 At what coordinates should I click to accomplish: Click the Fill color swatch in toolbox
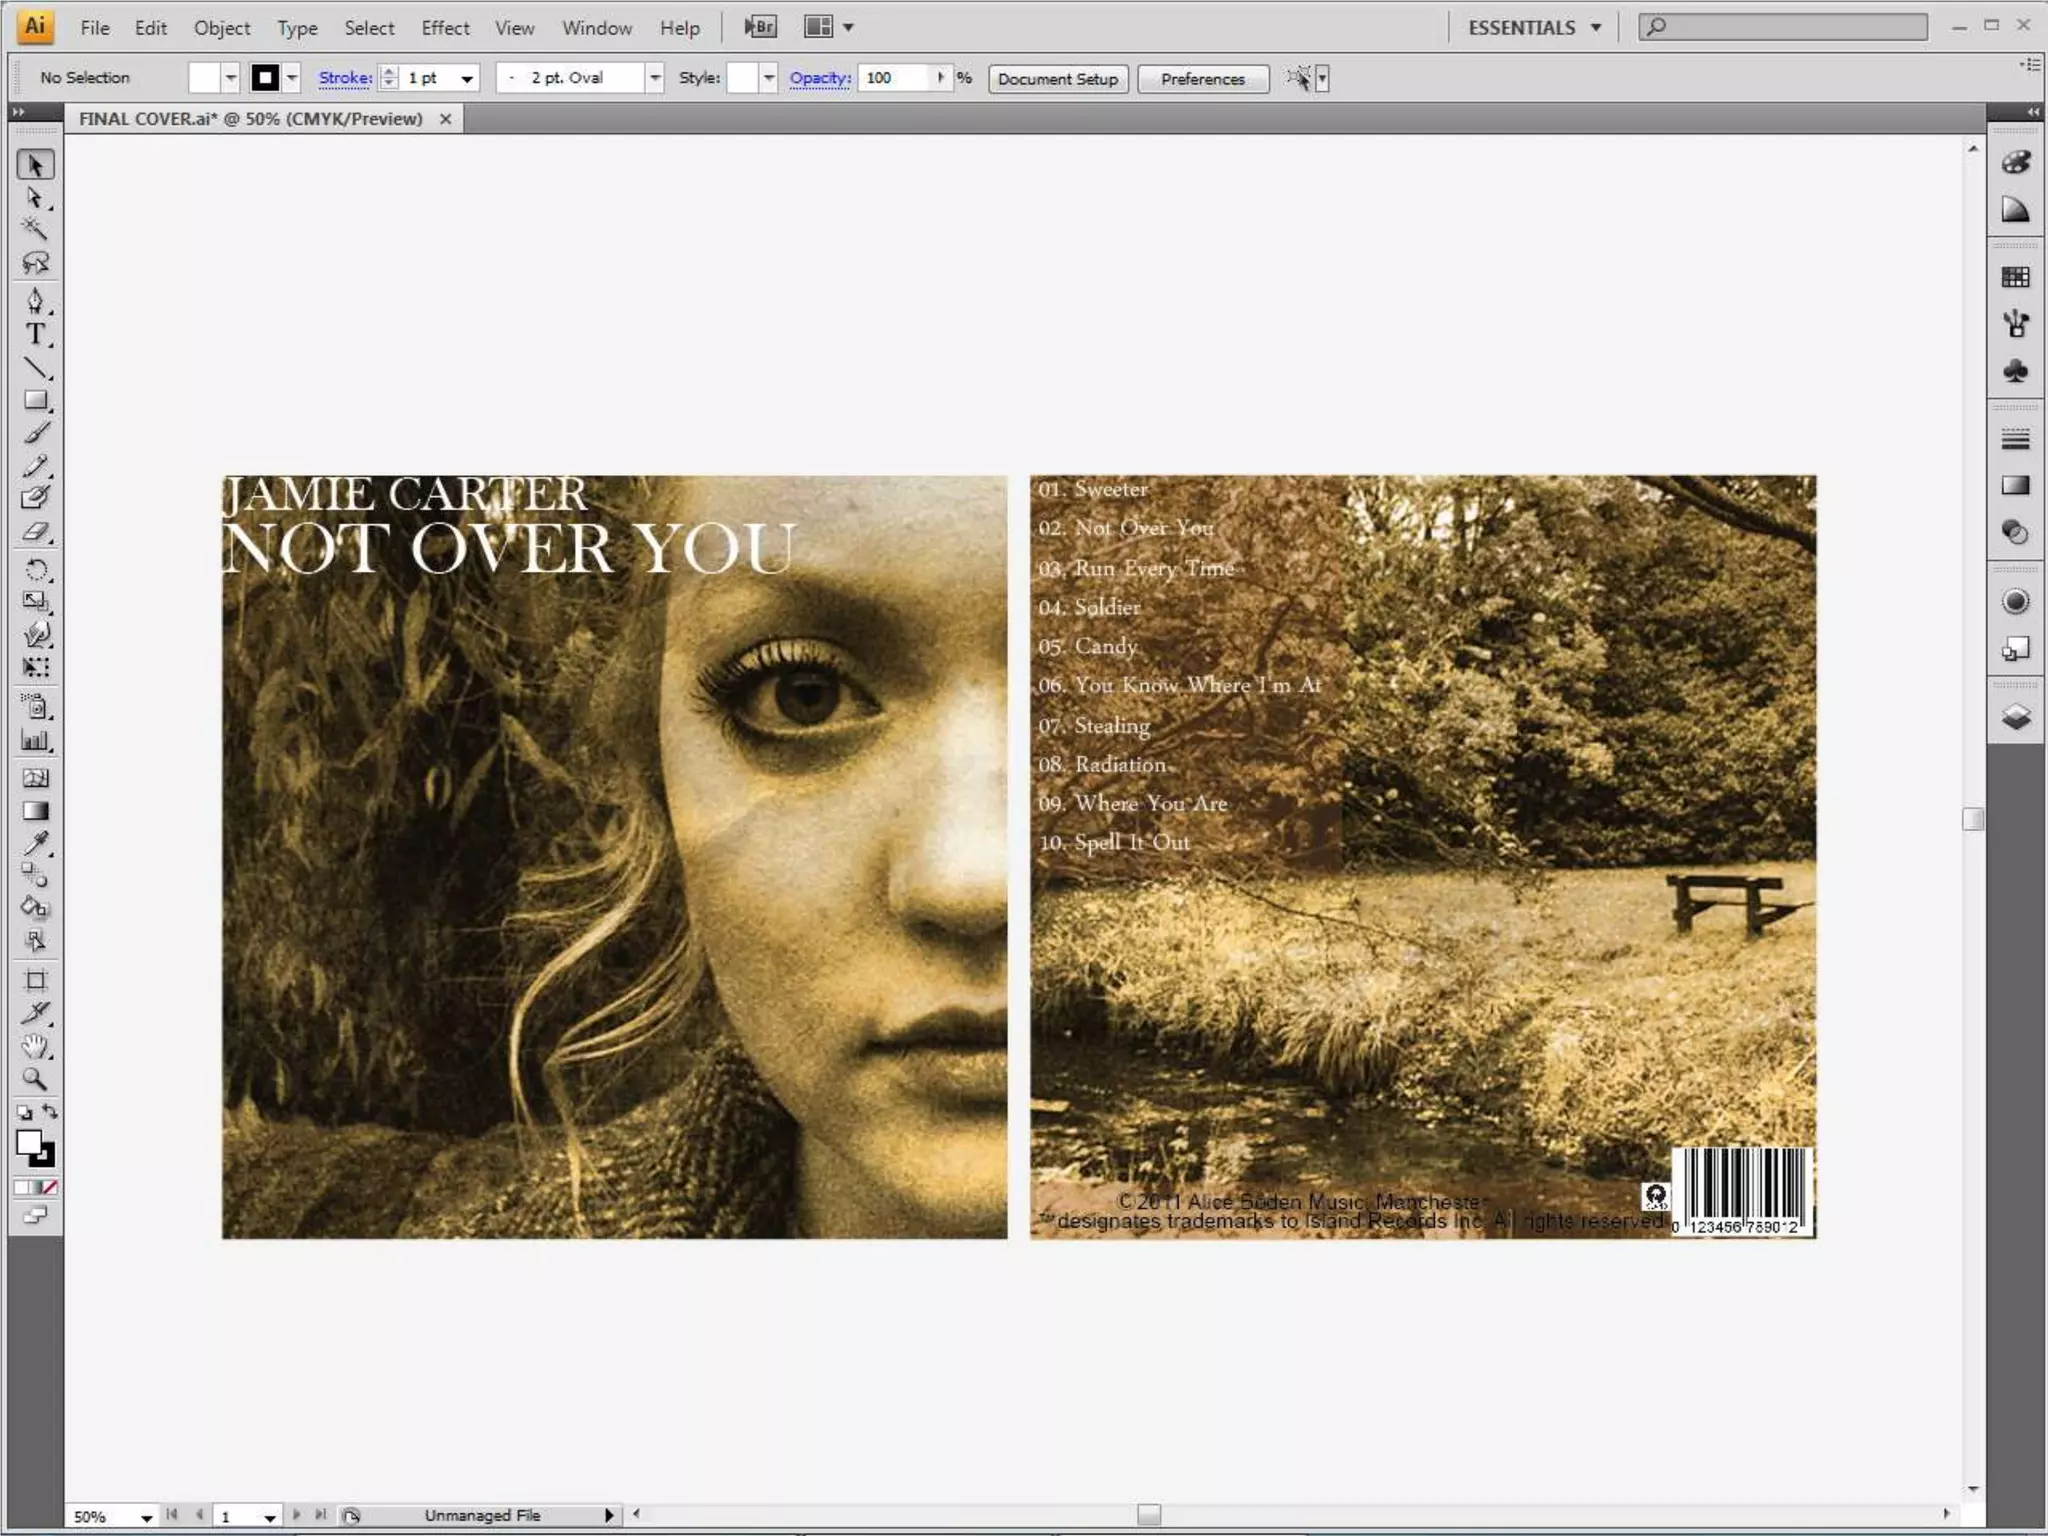point(28,1143)
